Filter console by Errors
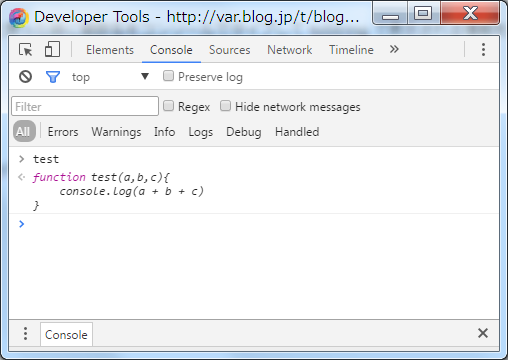The image size is (508, 360). (x=63, y=132)
